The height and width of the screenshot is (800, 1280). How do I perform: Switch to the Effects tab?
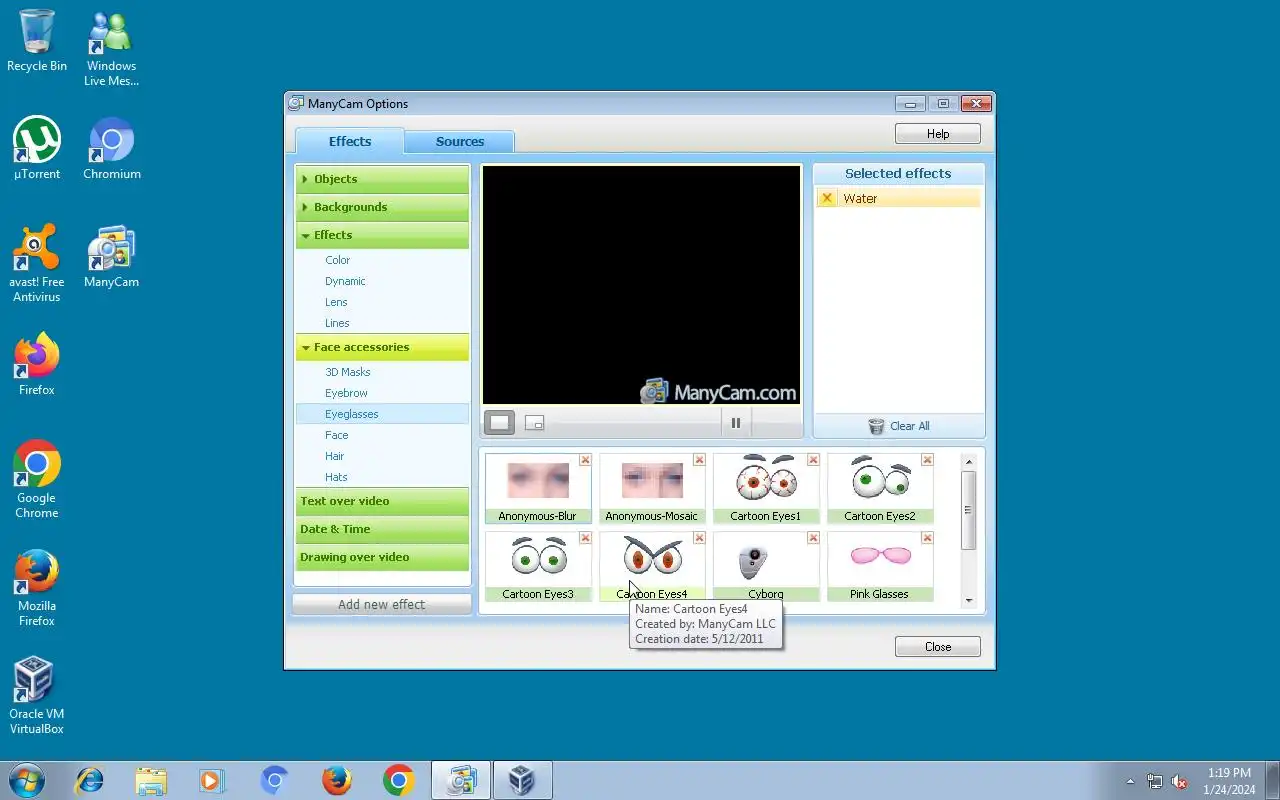pos(350,141)
